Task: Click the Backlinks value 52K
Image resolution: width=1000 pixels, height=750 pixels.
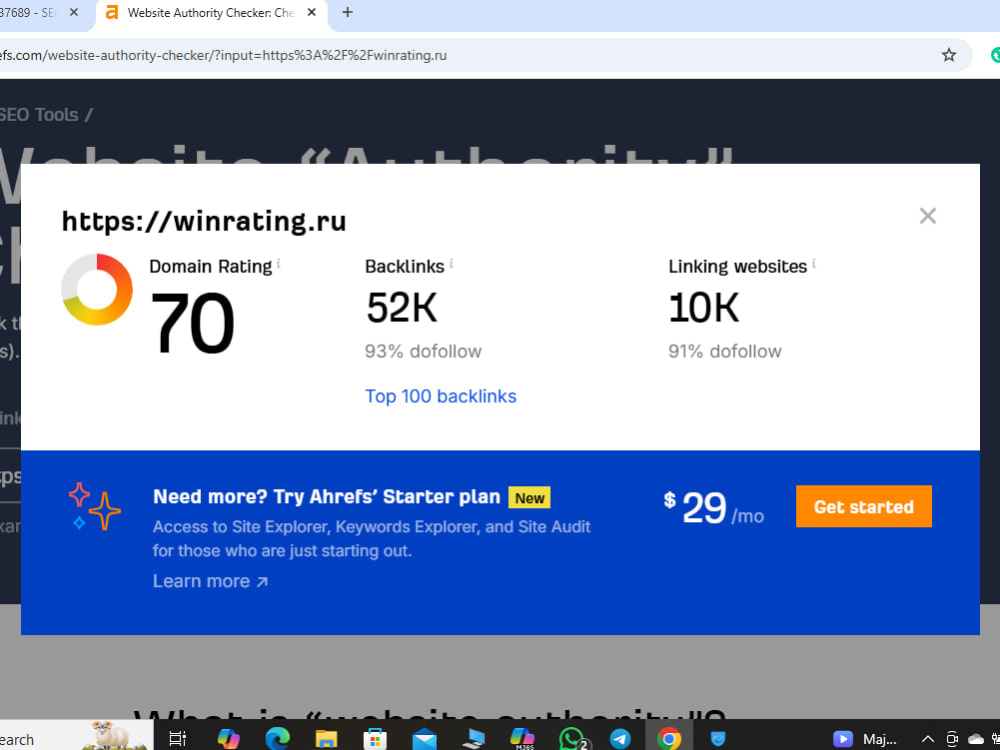Action: coord(401,307)
